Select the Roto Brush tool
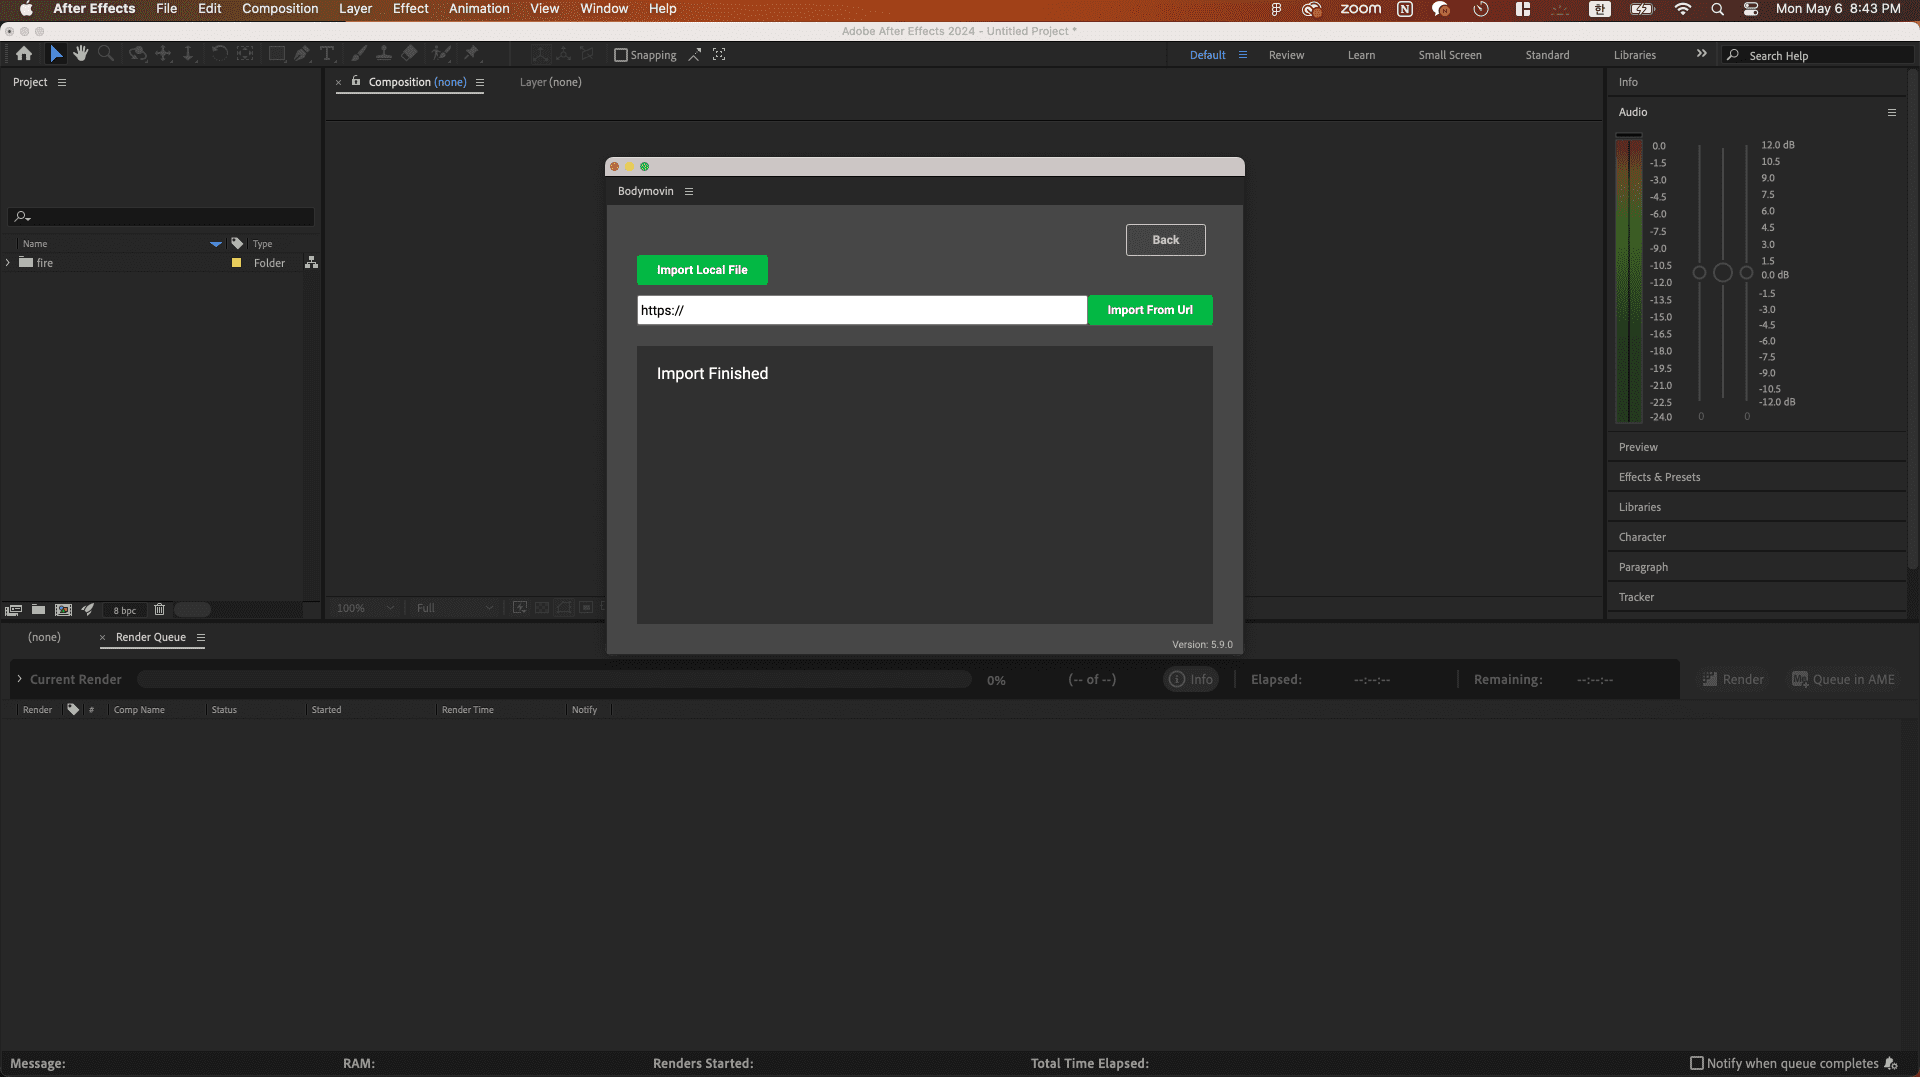This screenshot has width=1920, height=1077. pos(441,54)
